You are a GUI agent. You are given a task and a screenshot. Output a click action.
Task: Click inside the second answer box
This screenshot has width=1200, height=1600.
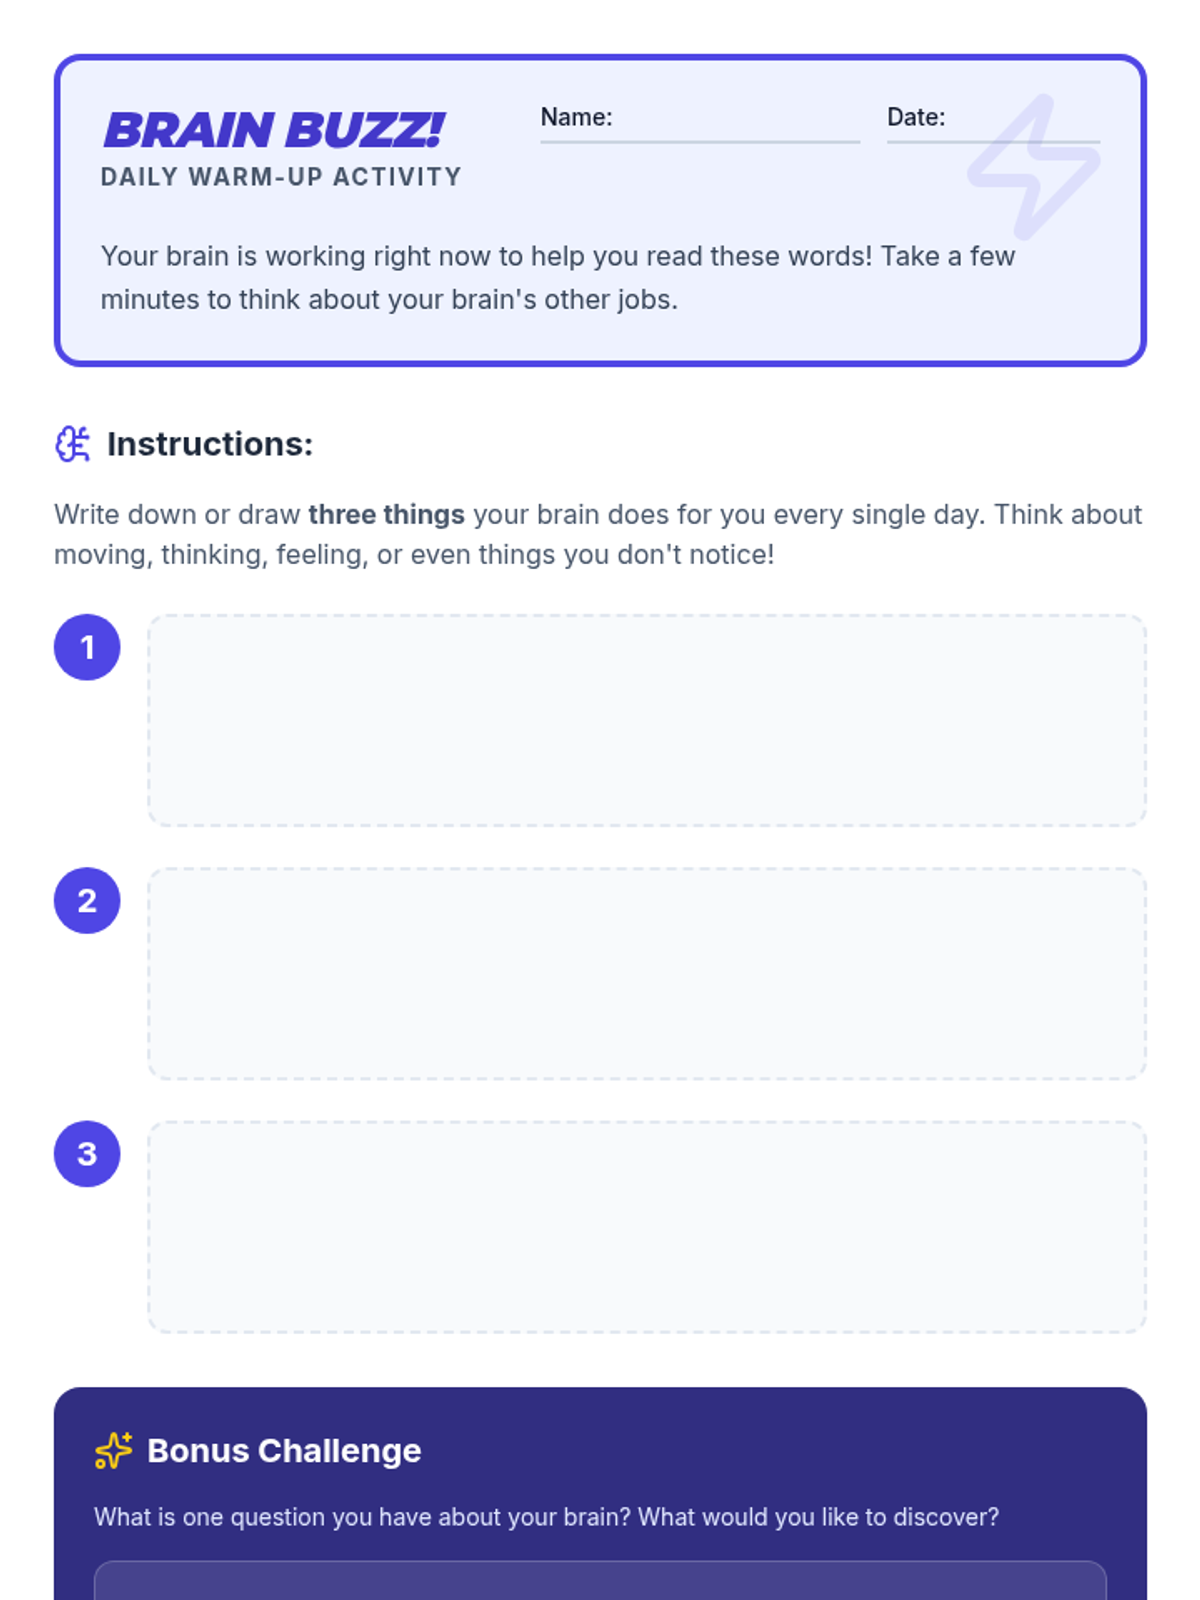tap(647, 973)
